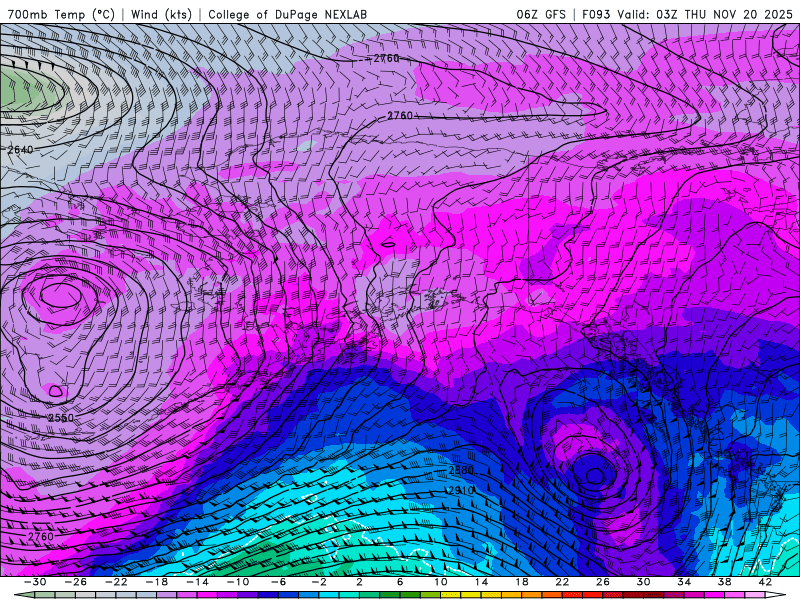Click the "F093 Valid: 03Z THU NOV 20 2025" text
The height and width of the screenshot is (600, 800).
click(687, 14)
